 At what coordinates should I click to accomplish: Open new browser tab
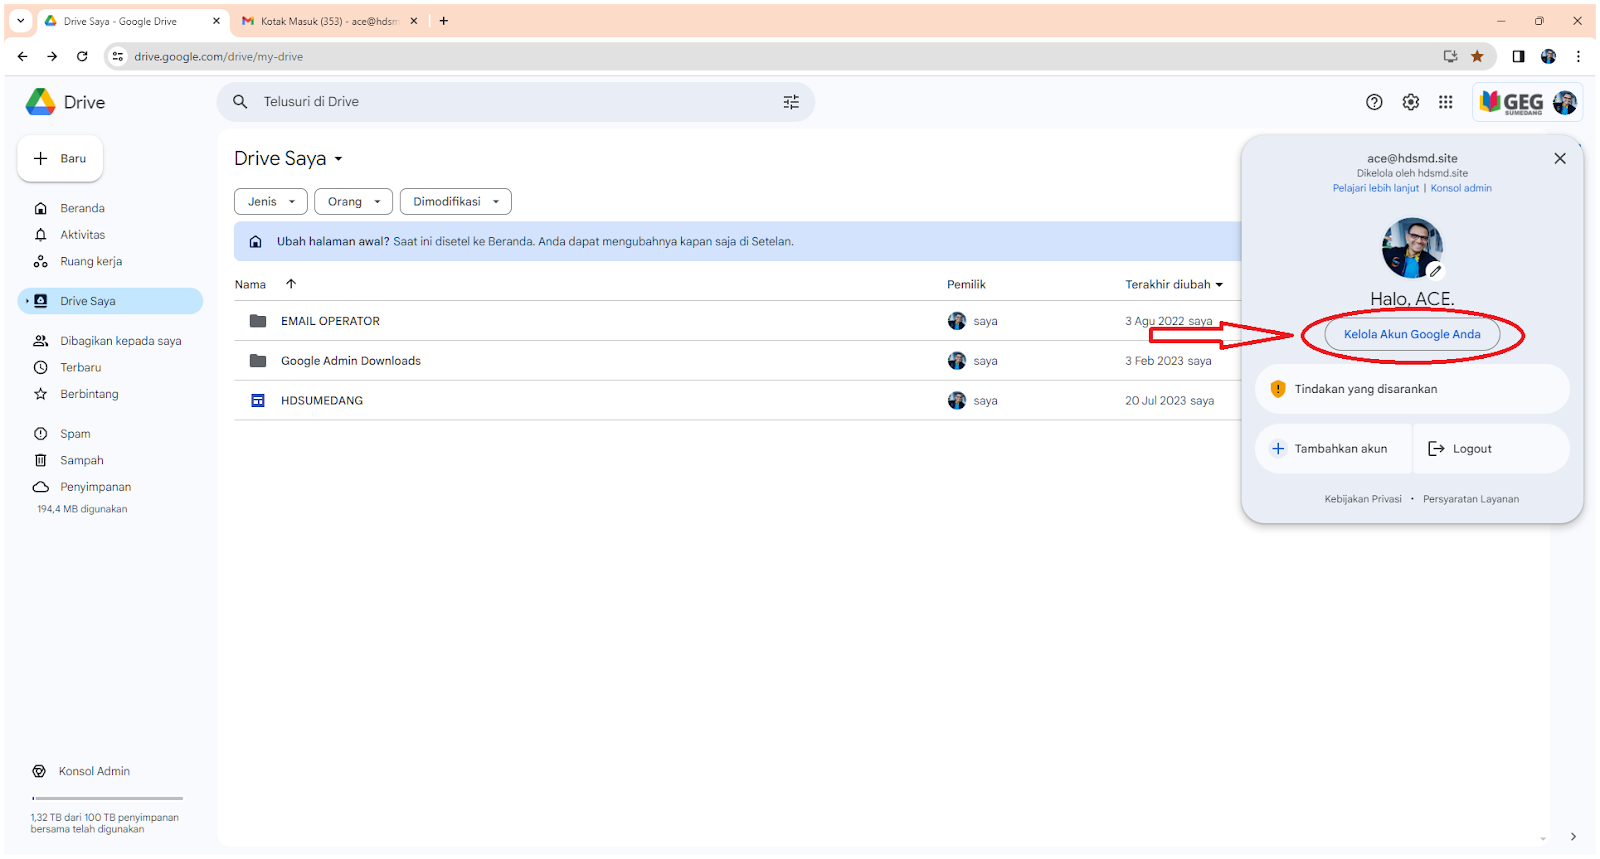point(444,21)
